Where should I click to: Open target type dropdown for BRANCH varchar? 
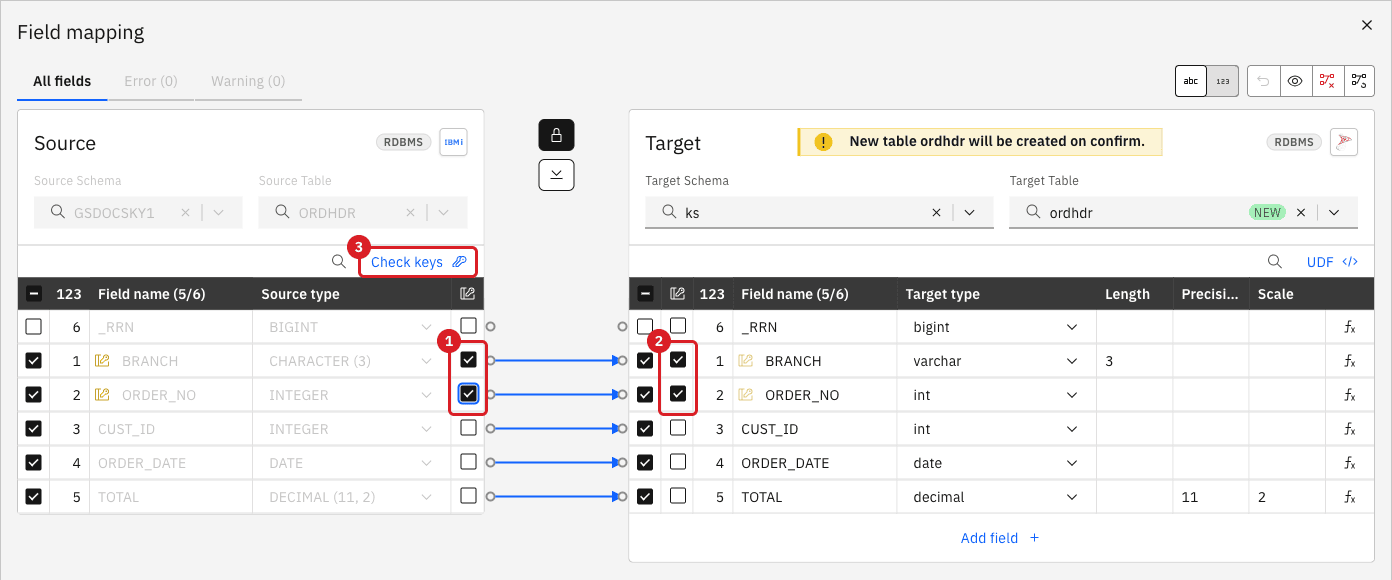click(x=1072, y=361)
